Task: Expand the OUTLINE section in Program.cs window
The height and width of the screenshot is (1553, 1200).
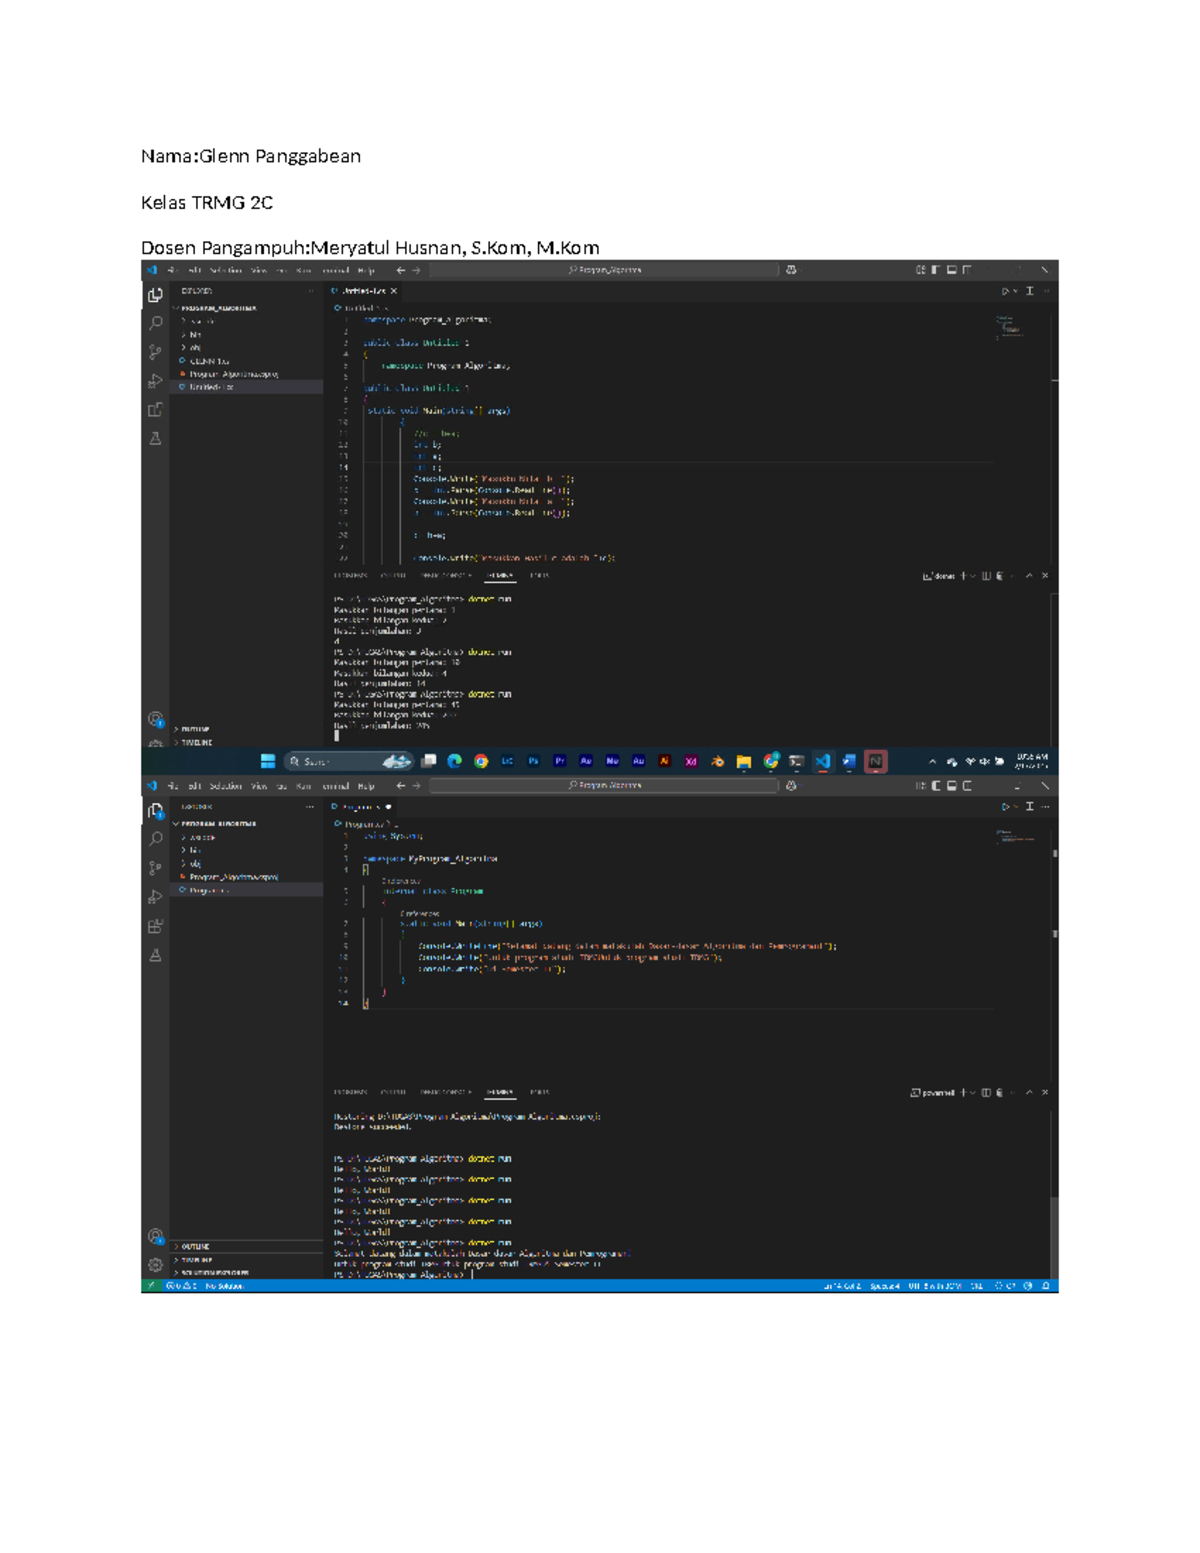Action: tap(247, 1246)
